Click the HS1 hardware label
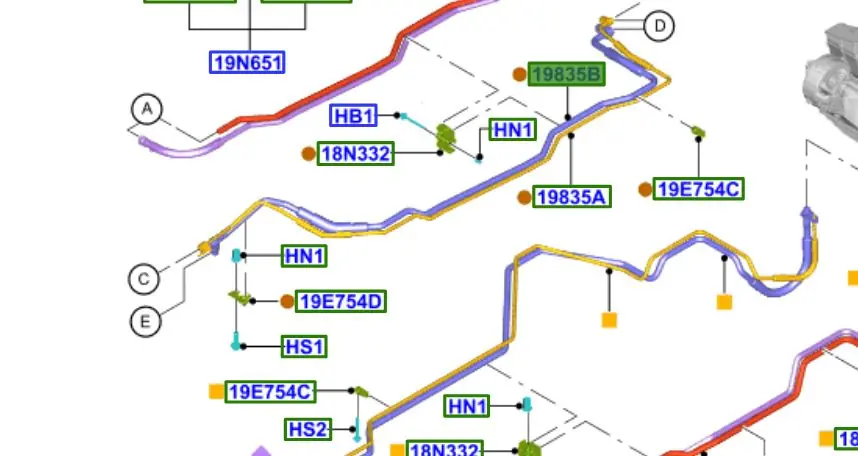Screen dimensions: 858x456 (305, 347)
